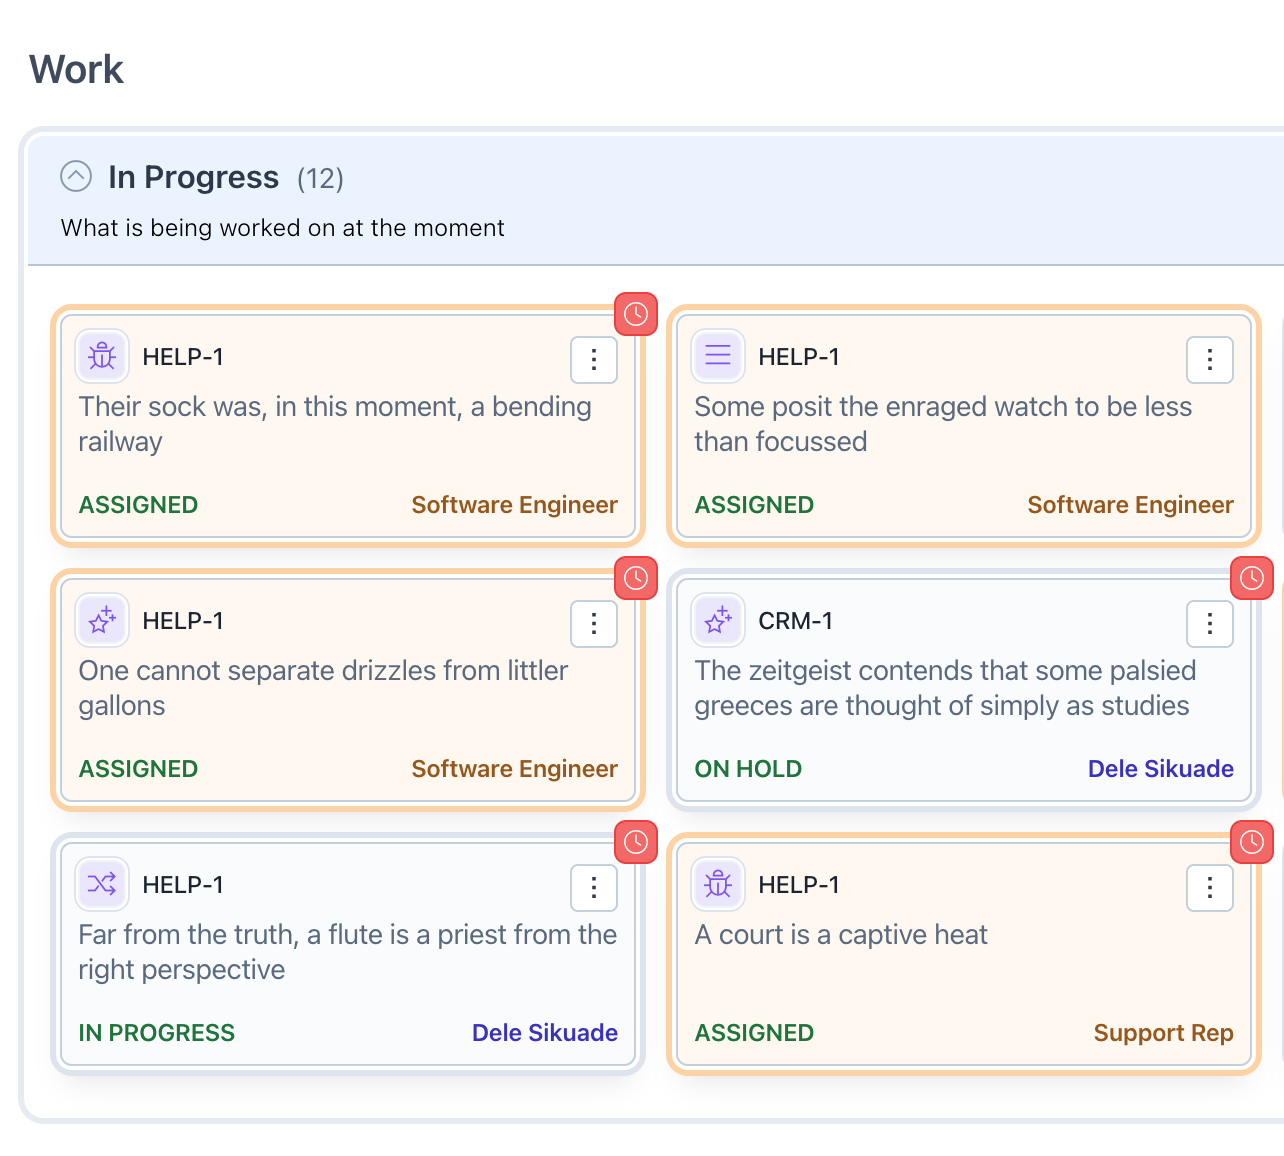
Task: Click ON HOLD status on CRM-1 card
Action: (748, 769)
